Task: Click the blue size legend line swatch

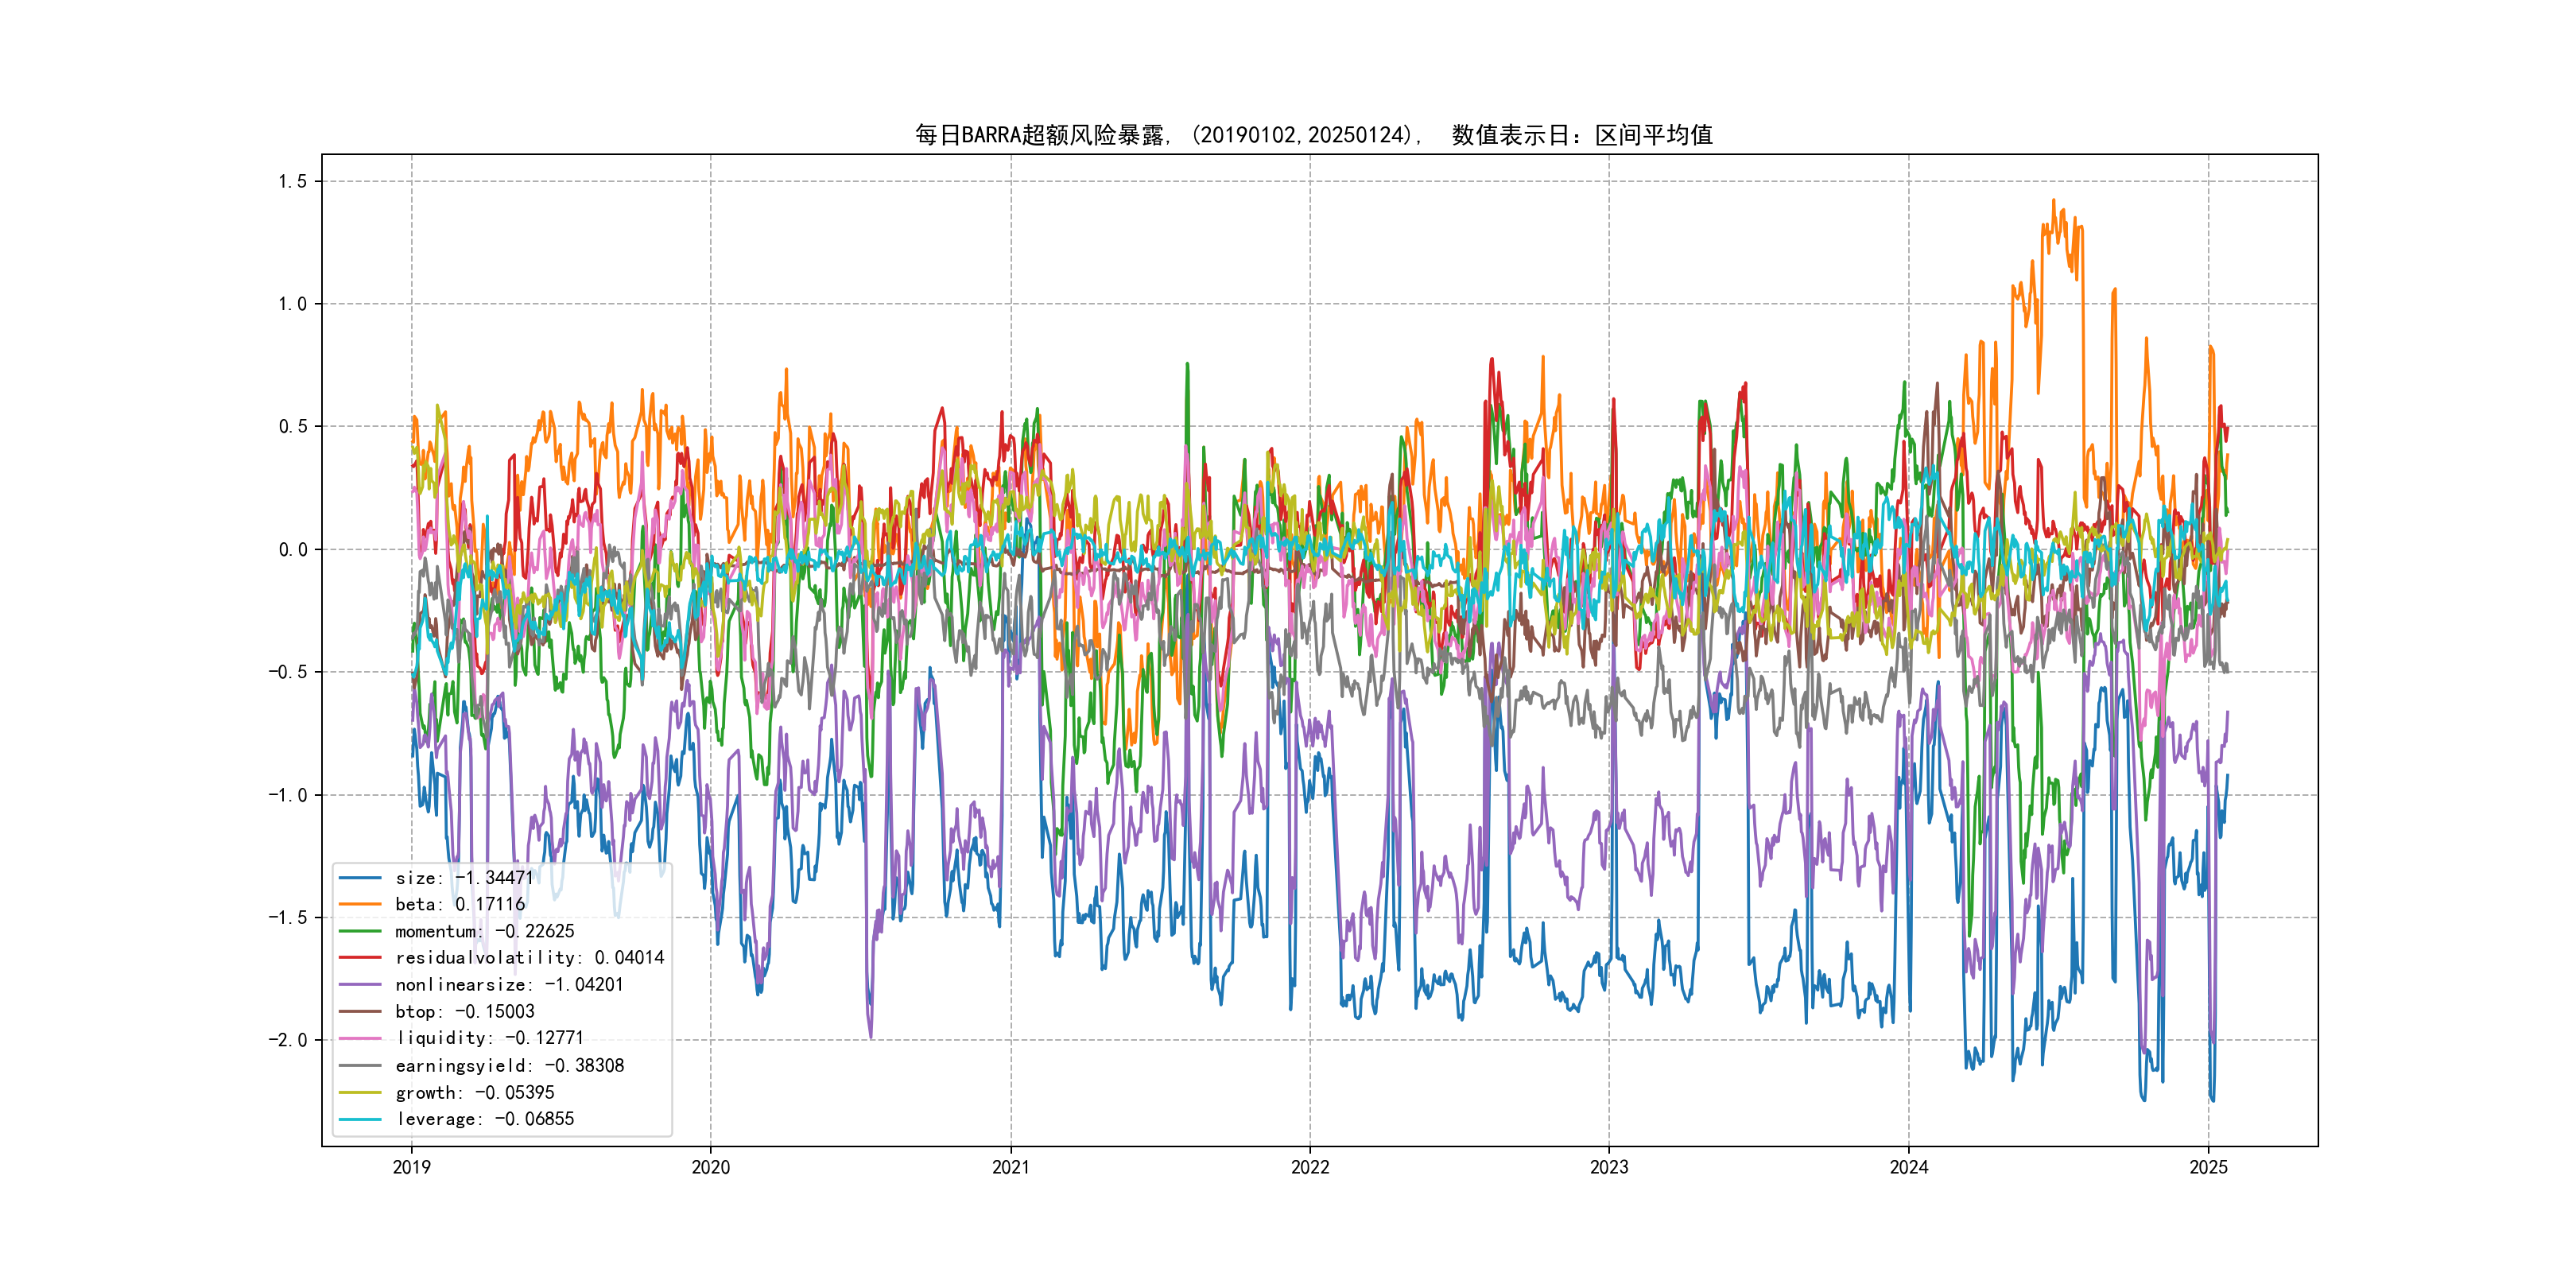Action: (x=360, y=878)
